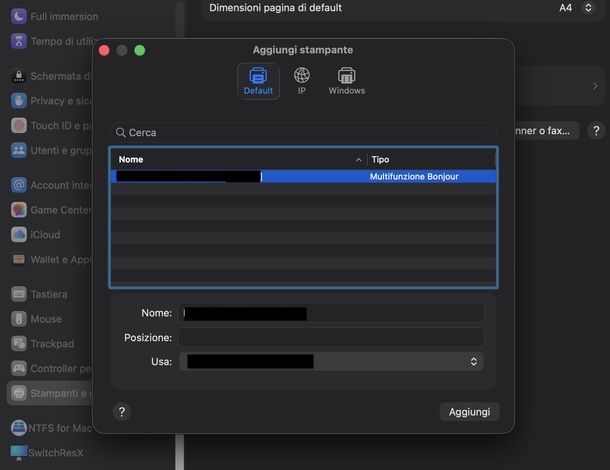Select the Default printer tab
The height and width of the screenshot is (470, 610).
(258, 81)
